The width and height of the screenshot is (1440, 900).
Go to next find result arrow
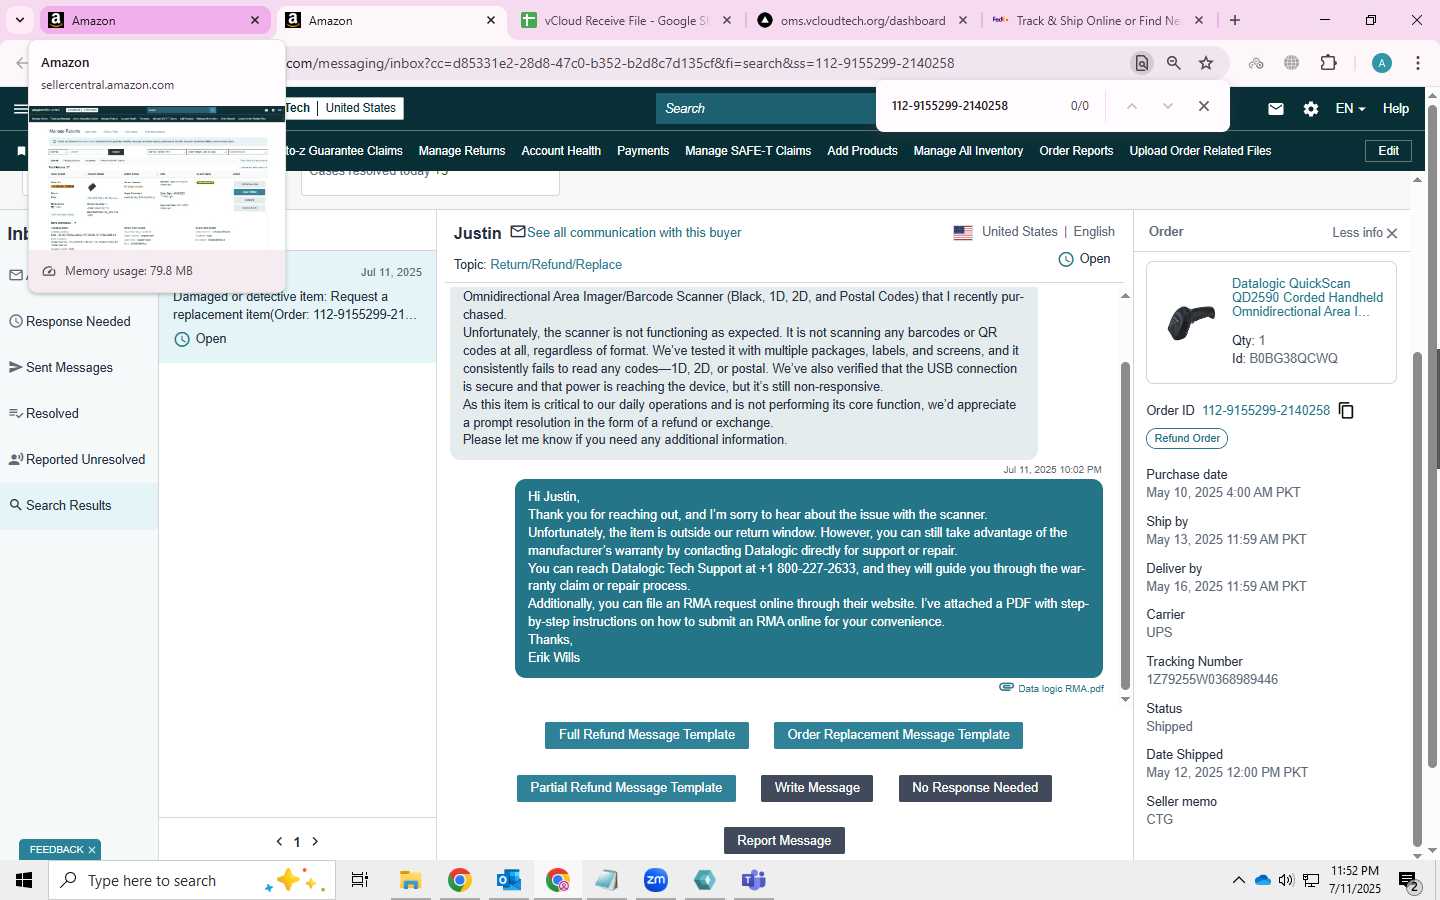point(1168,106)
